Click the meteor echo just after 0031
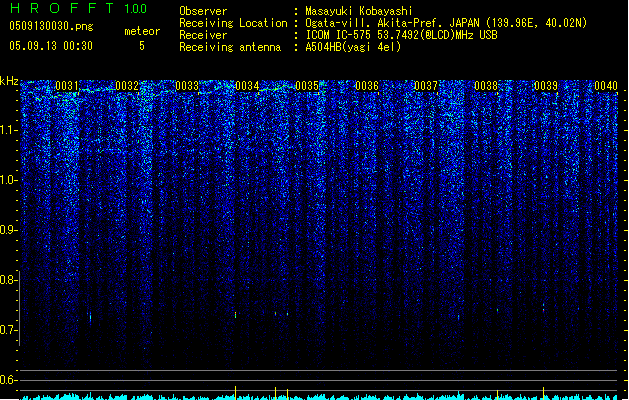Screen dimensions: 629x400 coord(90,318)
